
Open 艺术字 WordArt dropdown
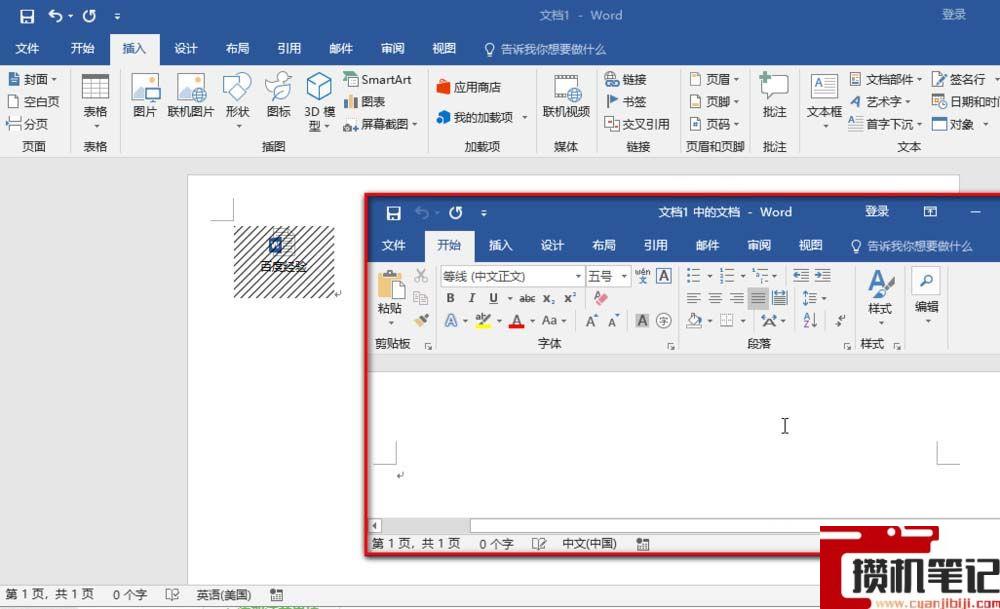(880, 102)
